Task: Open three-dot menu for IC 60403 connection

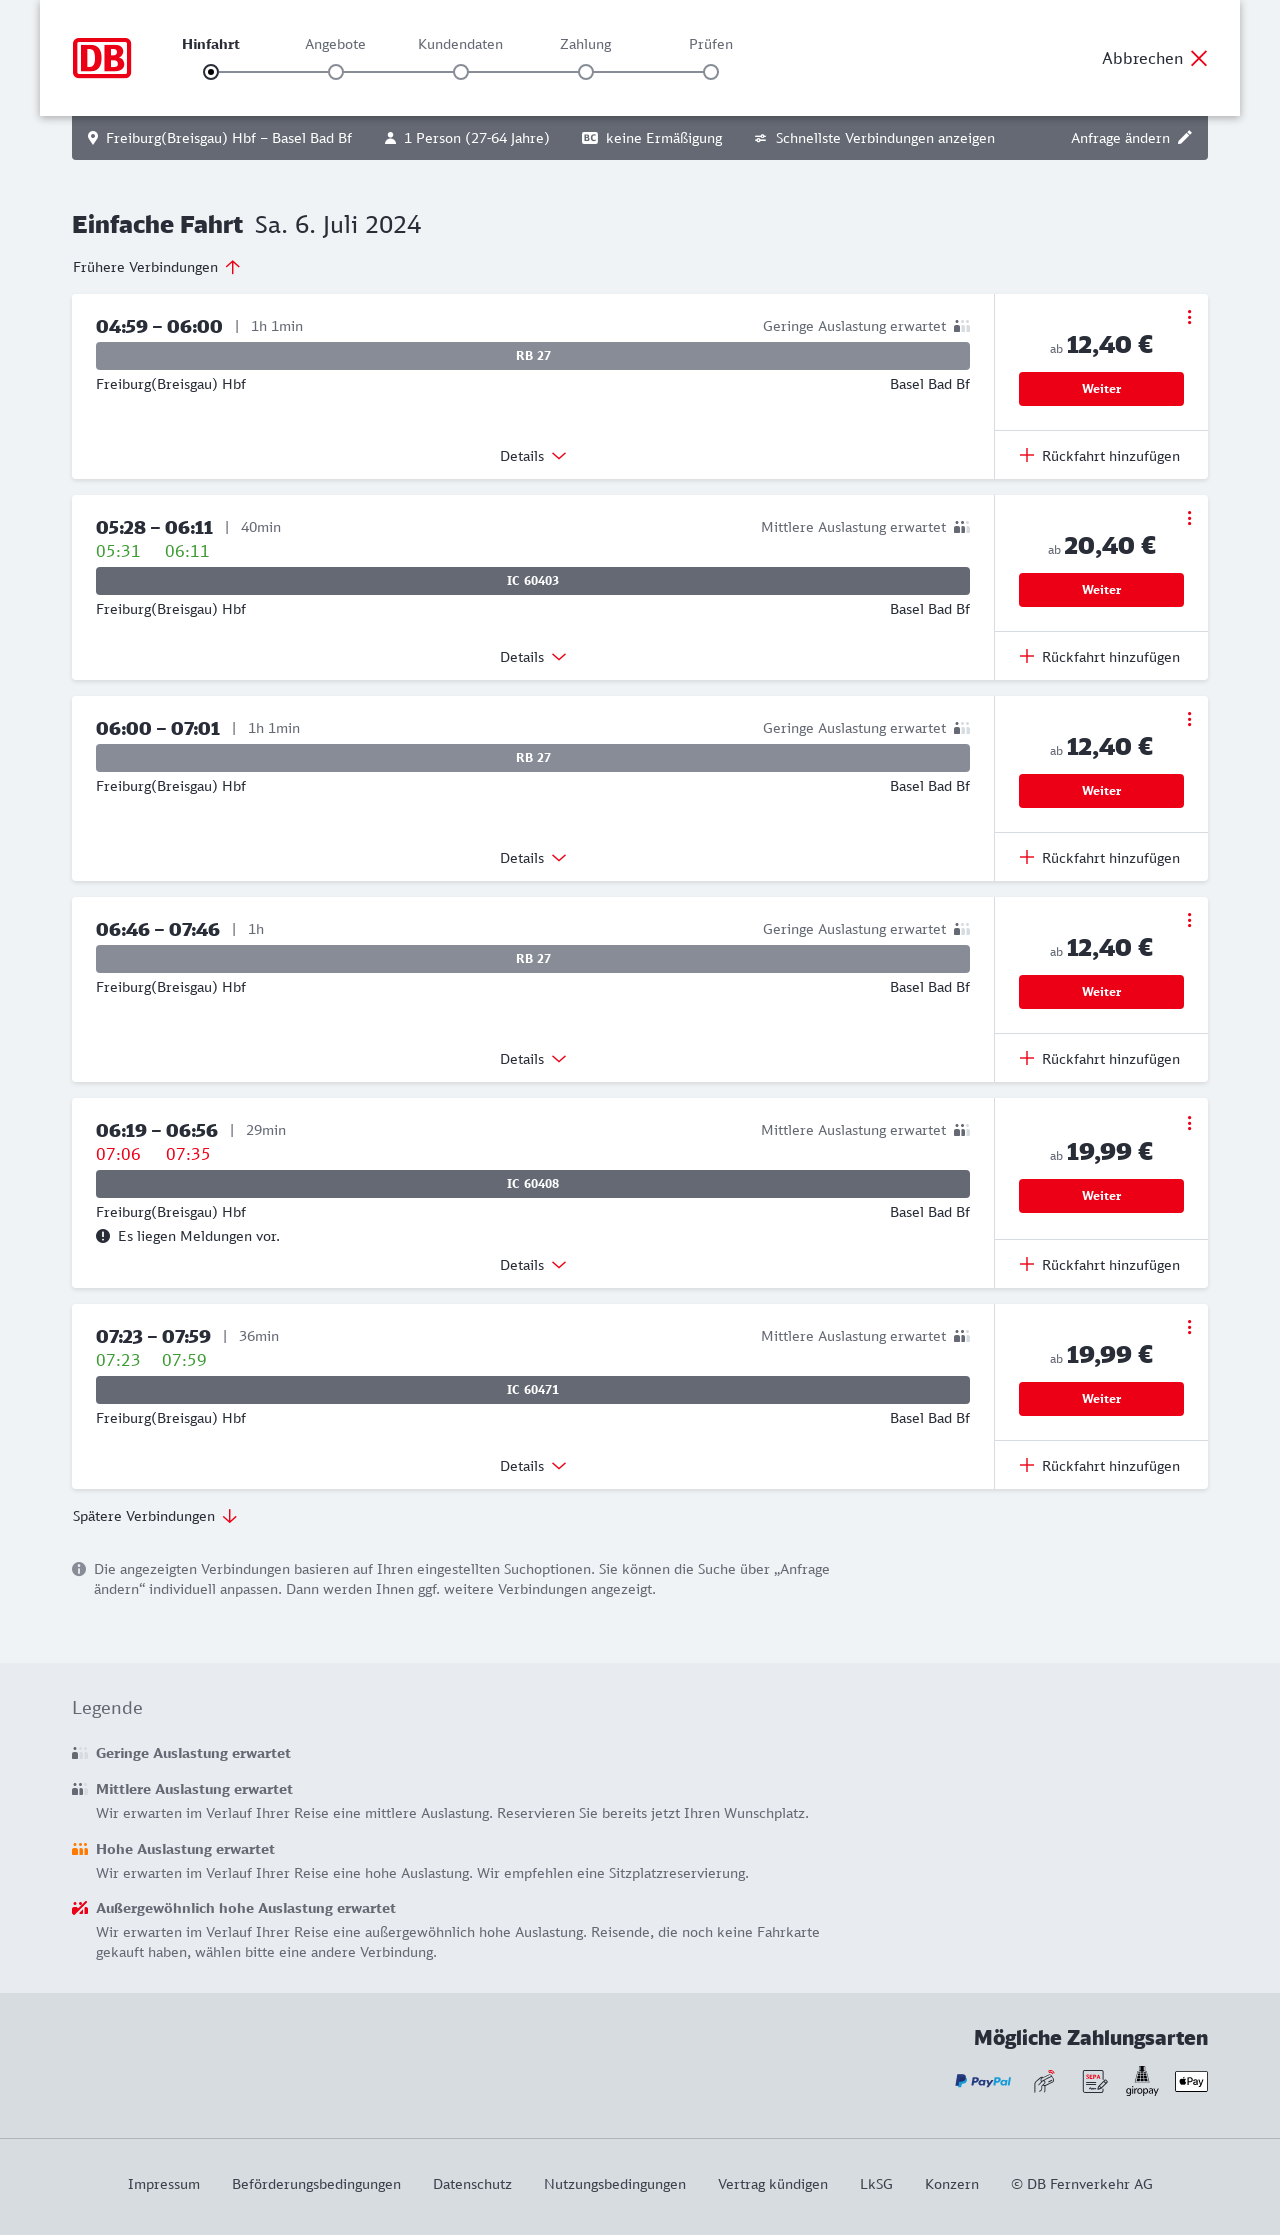Action: (1189, 518)
